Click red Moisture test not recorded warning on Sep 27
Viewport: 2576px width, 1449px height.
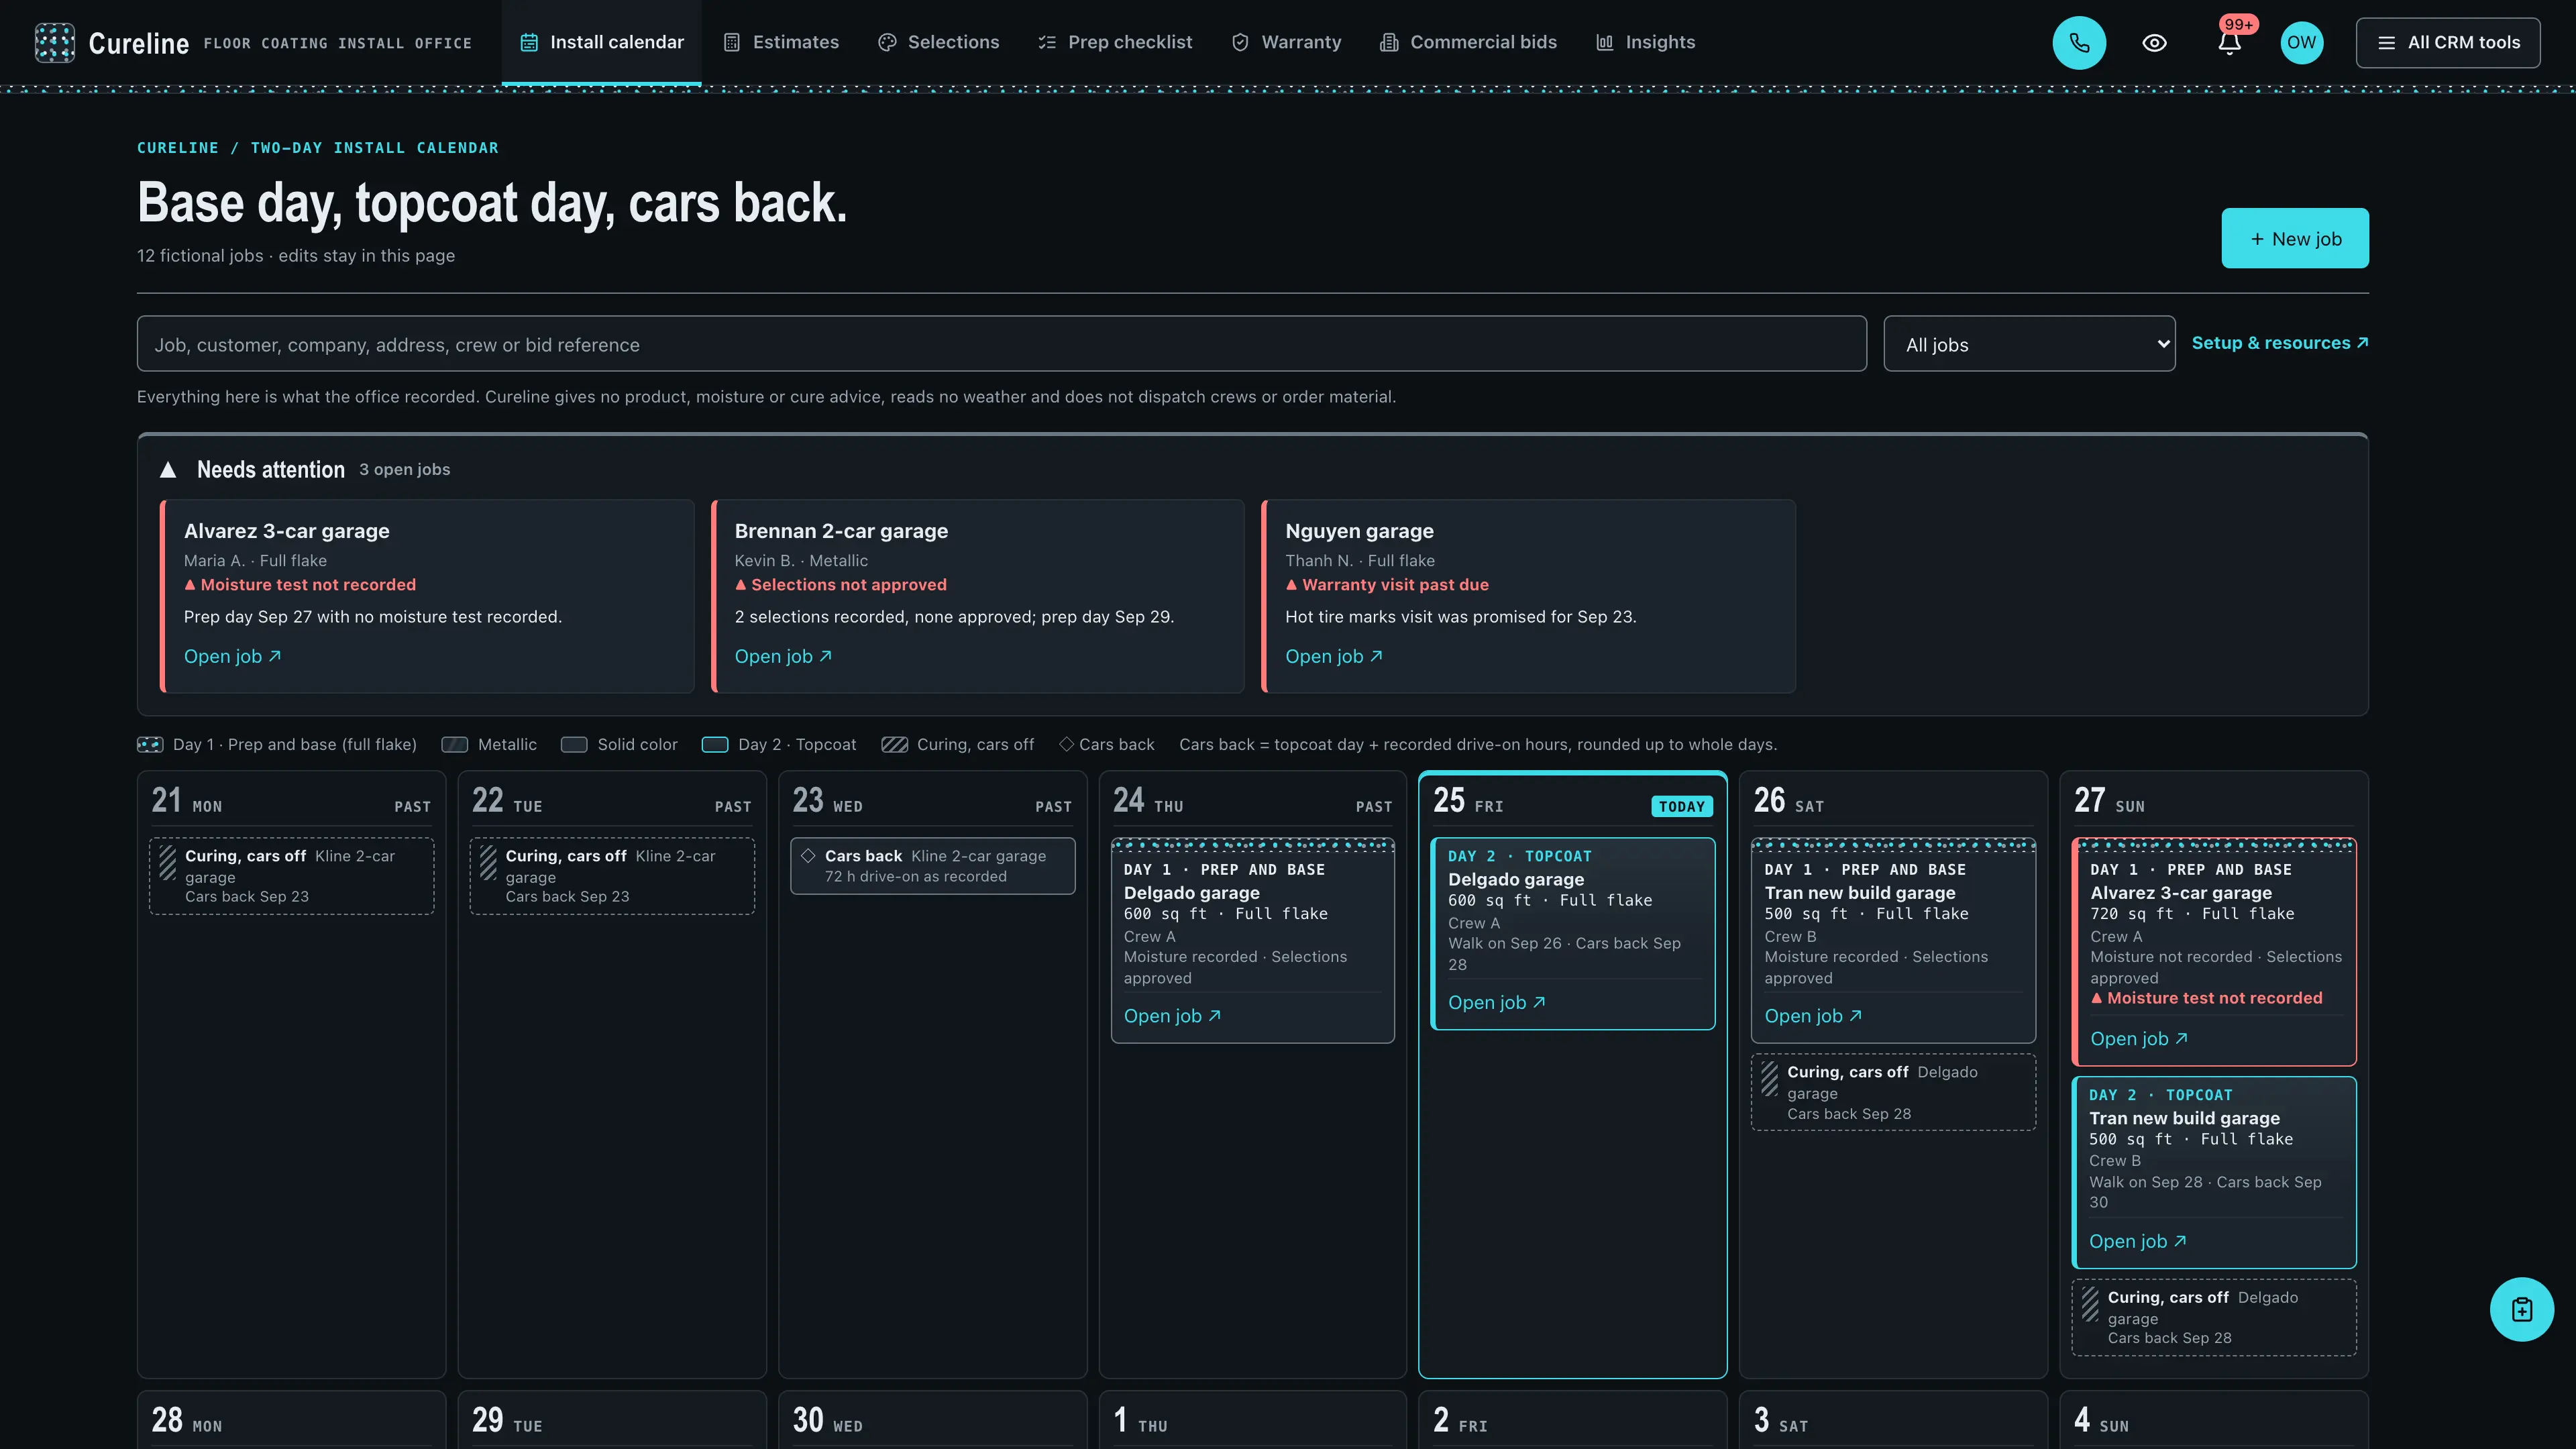tap(2206, 997)
